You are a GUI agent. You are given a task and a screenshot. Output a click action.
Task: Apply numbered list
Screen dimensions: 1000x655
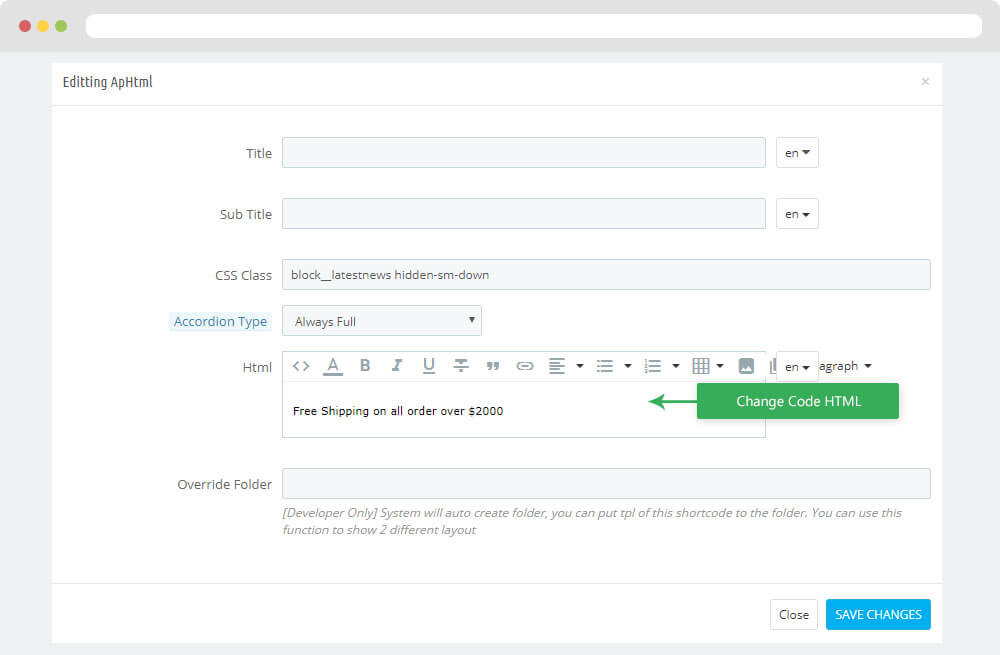tap(652, 366)
